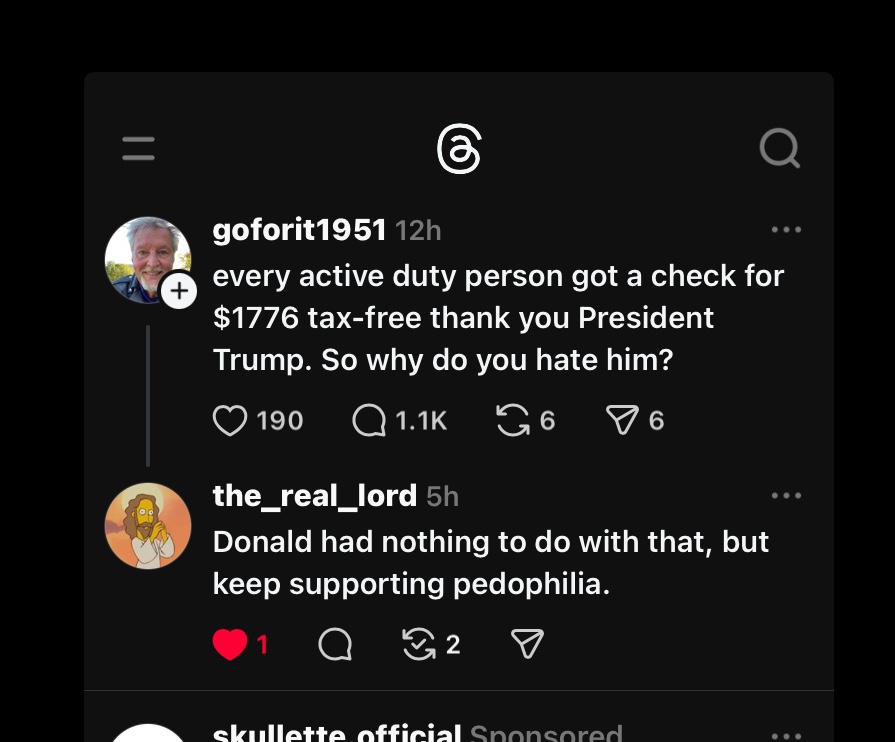The height and width of the screenshot is (742, 895).
Task: Open skullette_official sponsored profile link
Action: click(x=336, y=734)
